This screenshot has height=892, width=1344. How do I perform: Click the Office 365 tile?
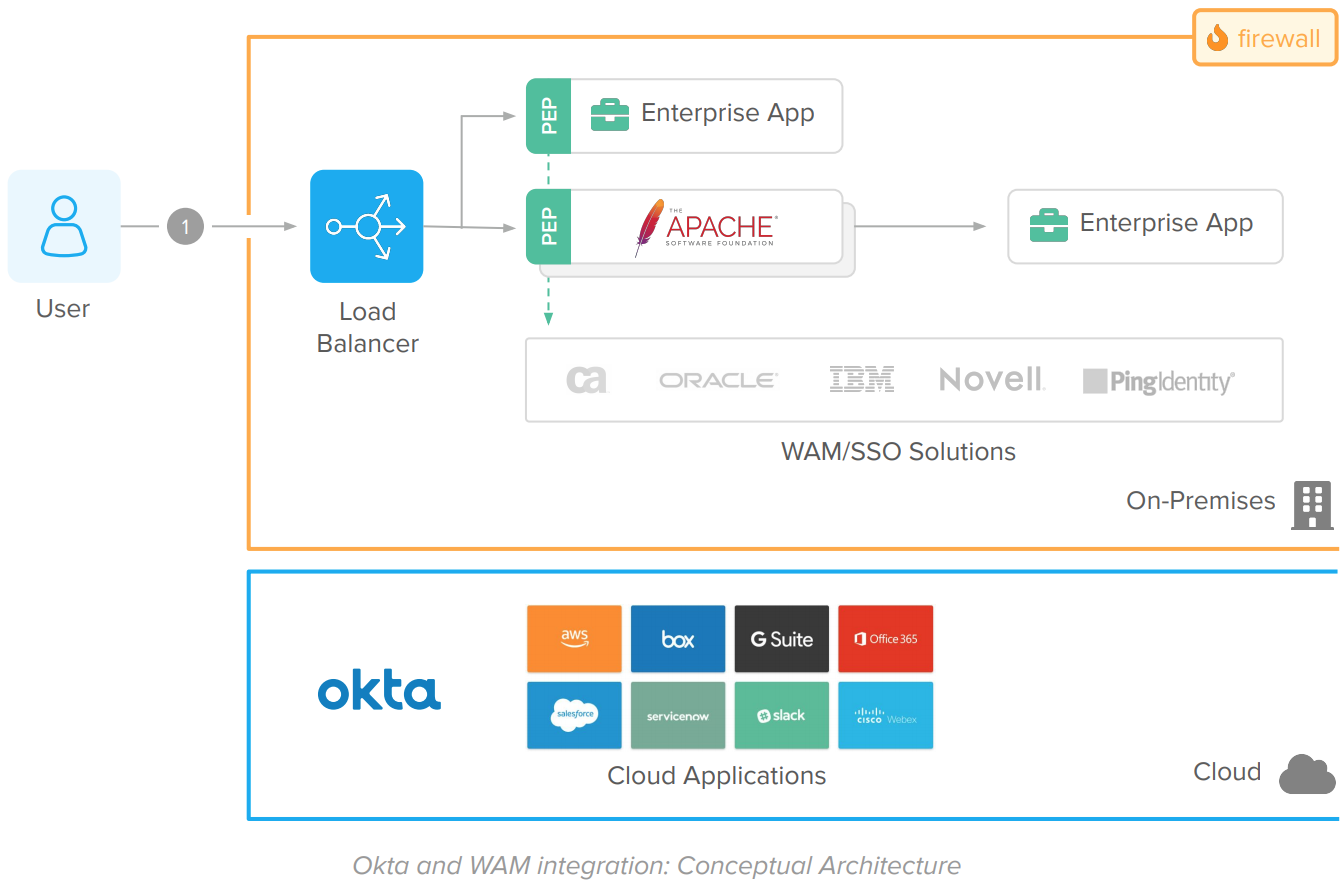coord(885,638)
